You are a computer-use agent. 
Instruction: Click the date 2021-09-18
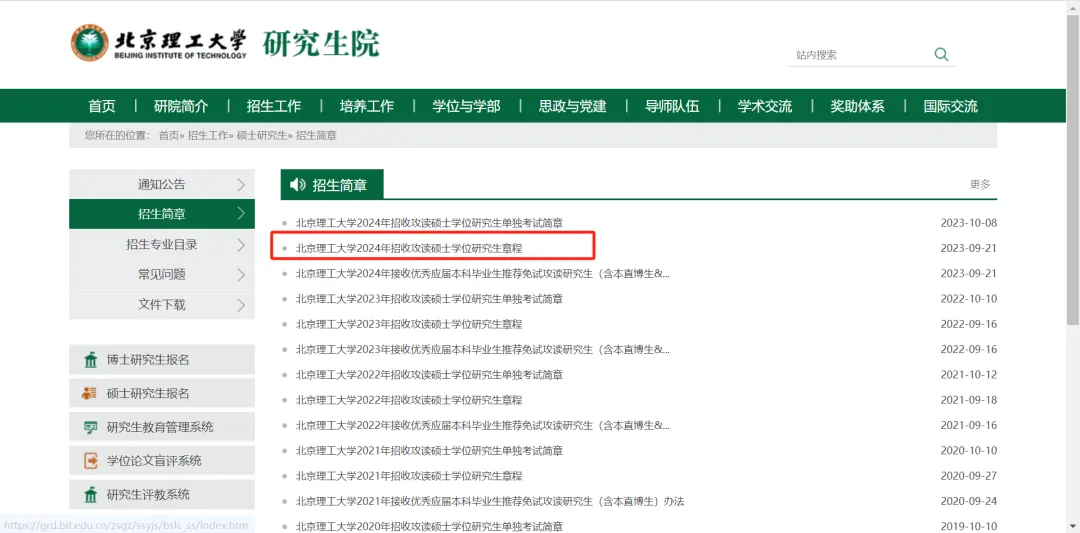click(968, 400)
